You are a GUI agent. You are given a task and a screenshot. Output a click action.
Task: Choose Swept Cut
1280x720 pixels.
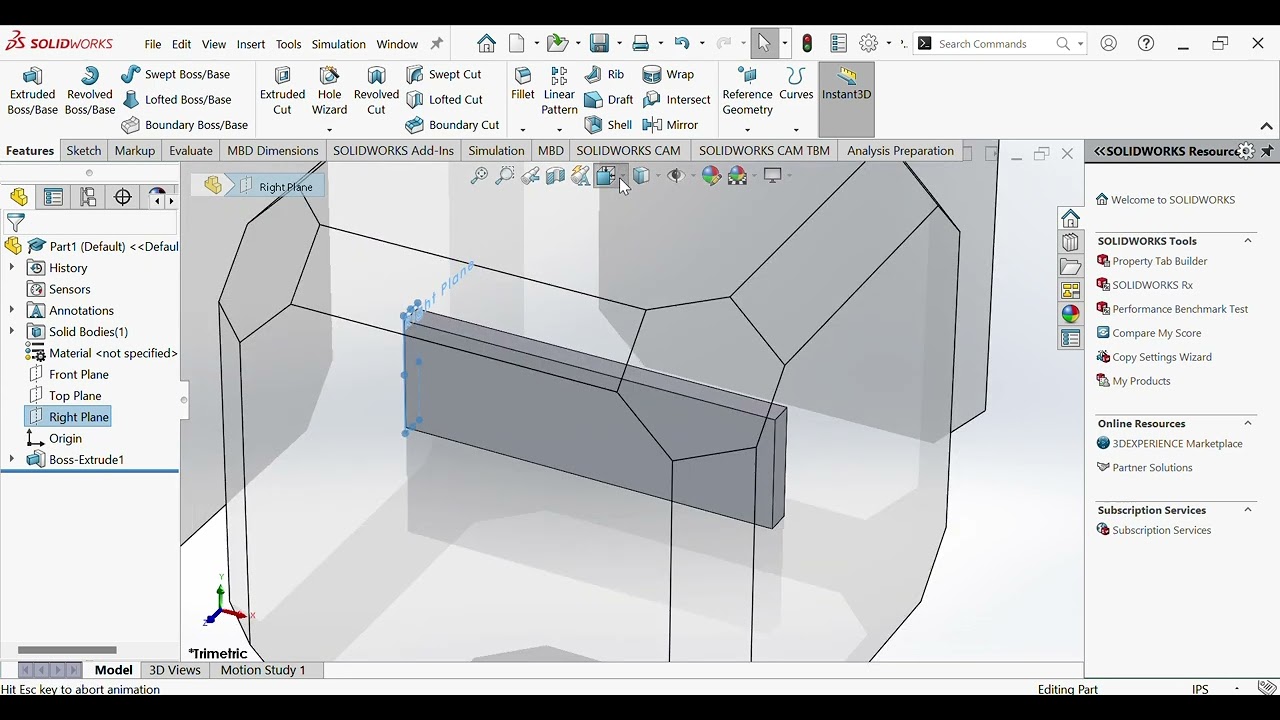(444, 74)
